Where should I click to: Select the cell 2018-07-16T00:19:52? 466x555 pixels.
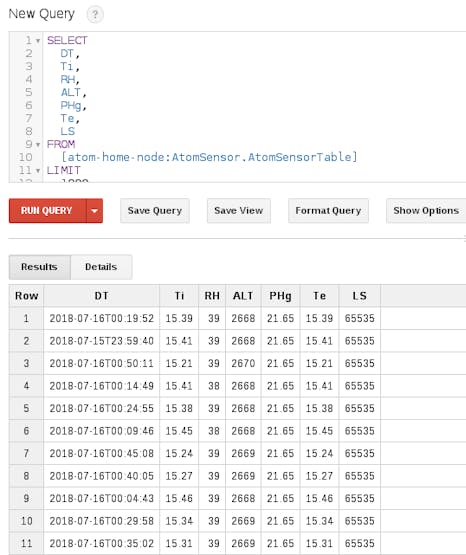tap(102, 318)
